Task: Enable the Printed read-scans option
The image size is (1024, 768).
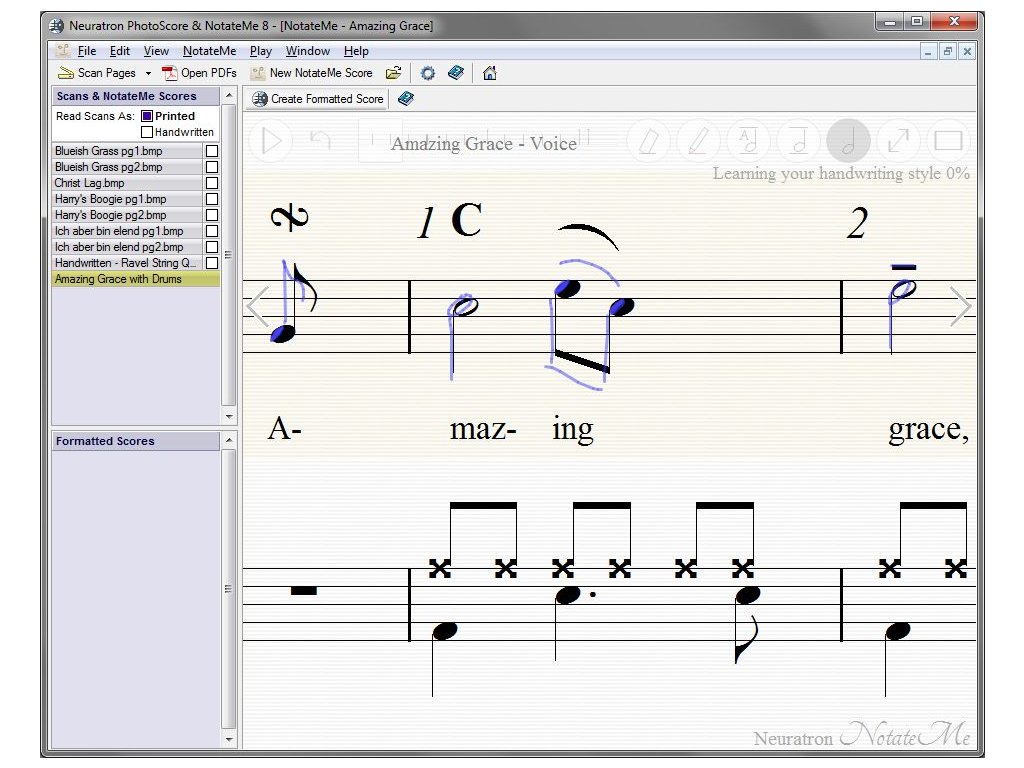Action: pyautogui.click(x=147, y=116)
